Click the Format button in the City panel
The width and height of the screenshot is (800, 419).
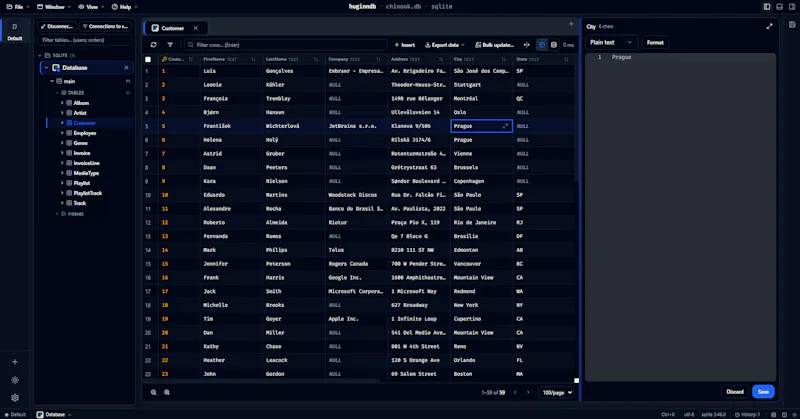[655, 42]
